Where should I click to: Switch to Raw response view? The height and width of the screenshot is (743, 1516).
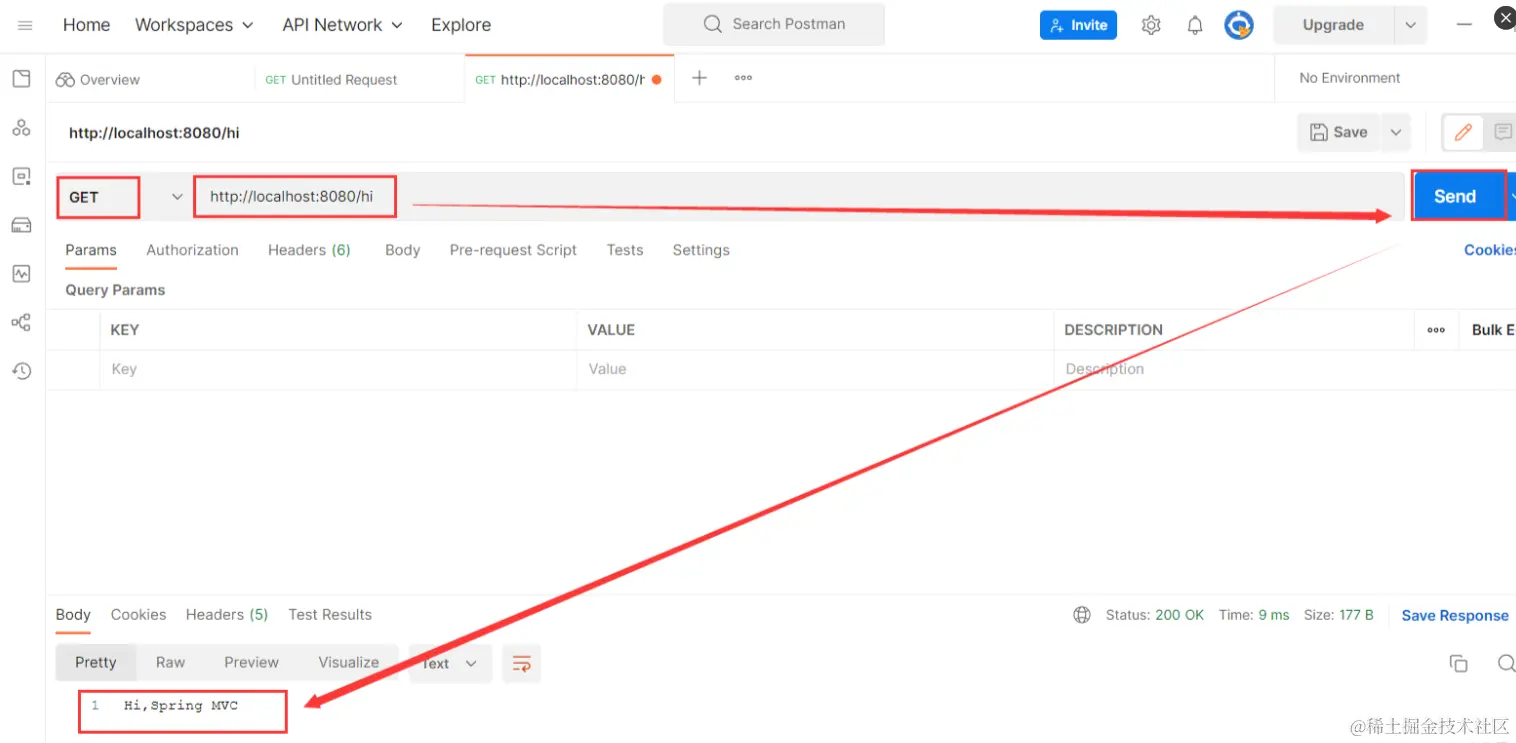[x=170, y=663]
